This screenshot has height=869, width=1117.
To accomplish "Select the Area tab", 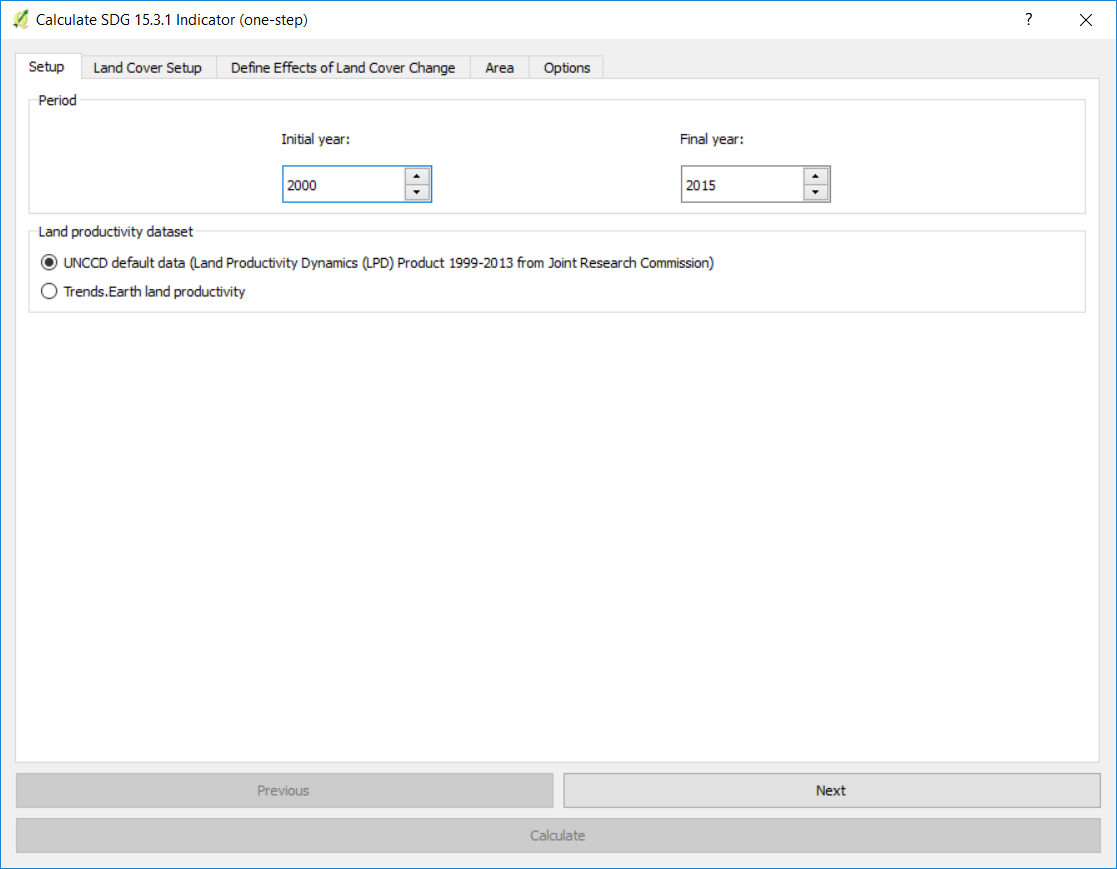I will click(x=499, y=68).
